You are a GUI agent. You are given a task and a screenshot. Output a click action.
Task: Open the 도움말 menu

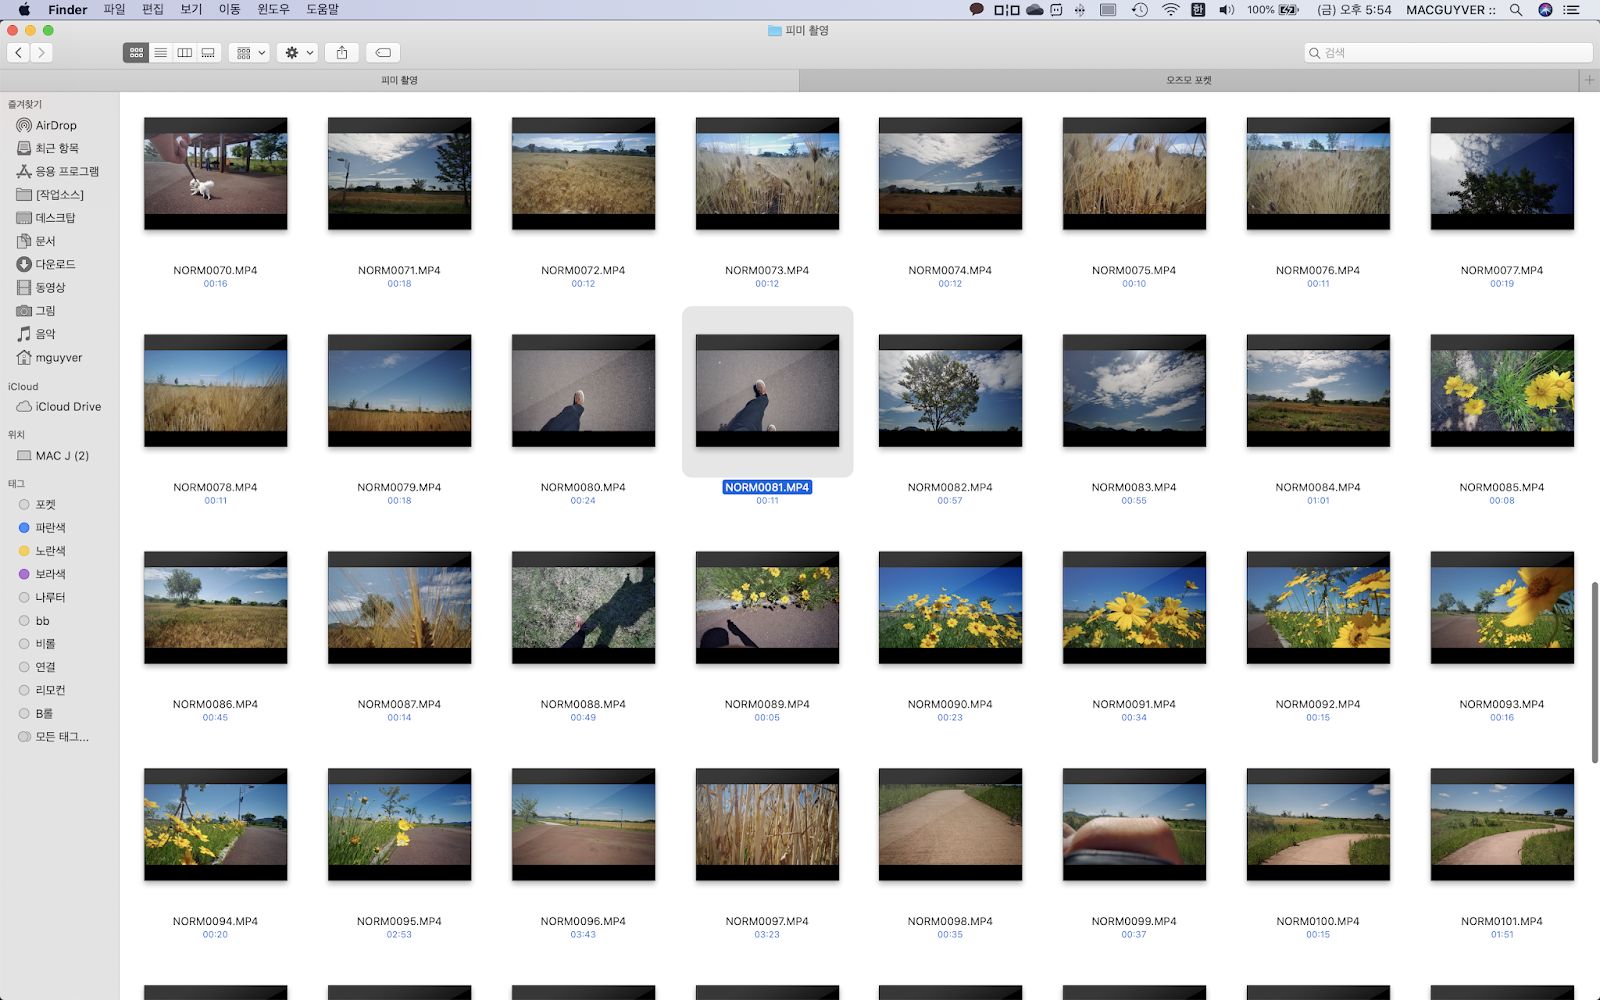point(322,10)
